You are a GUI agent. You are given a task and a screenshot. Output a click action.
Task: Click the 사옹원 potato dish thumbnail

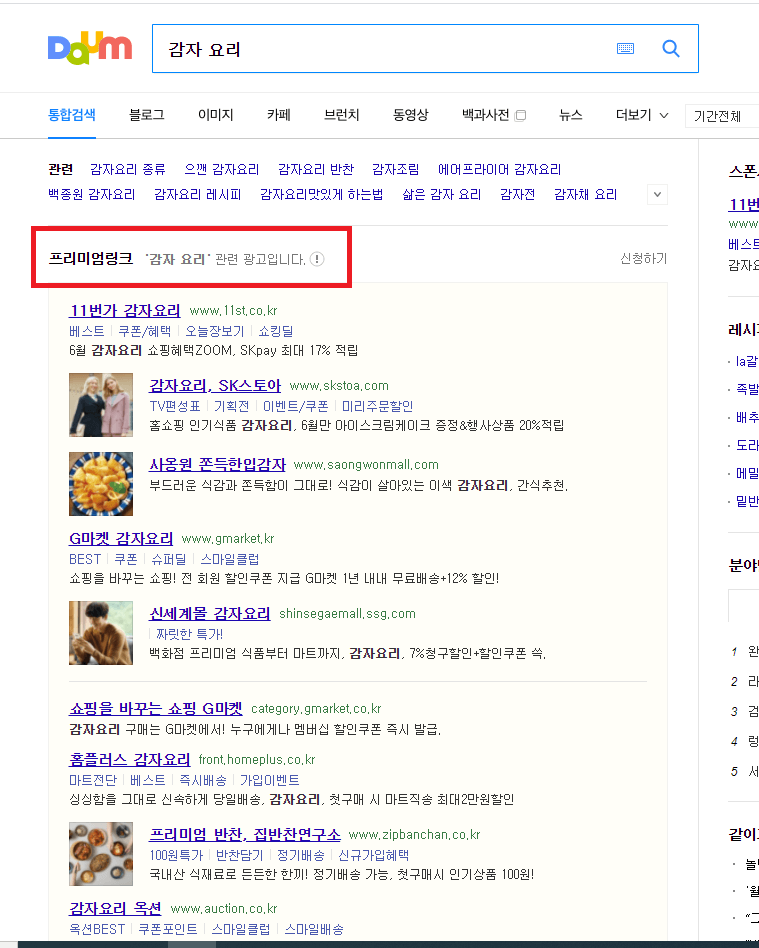tap(101, 484)
